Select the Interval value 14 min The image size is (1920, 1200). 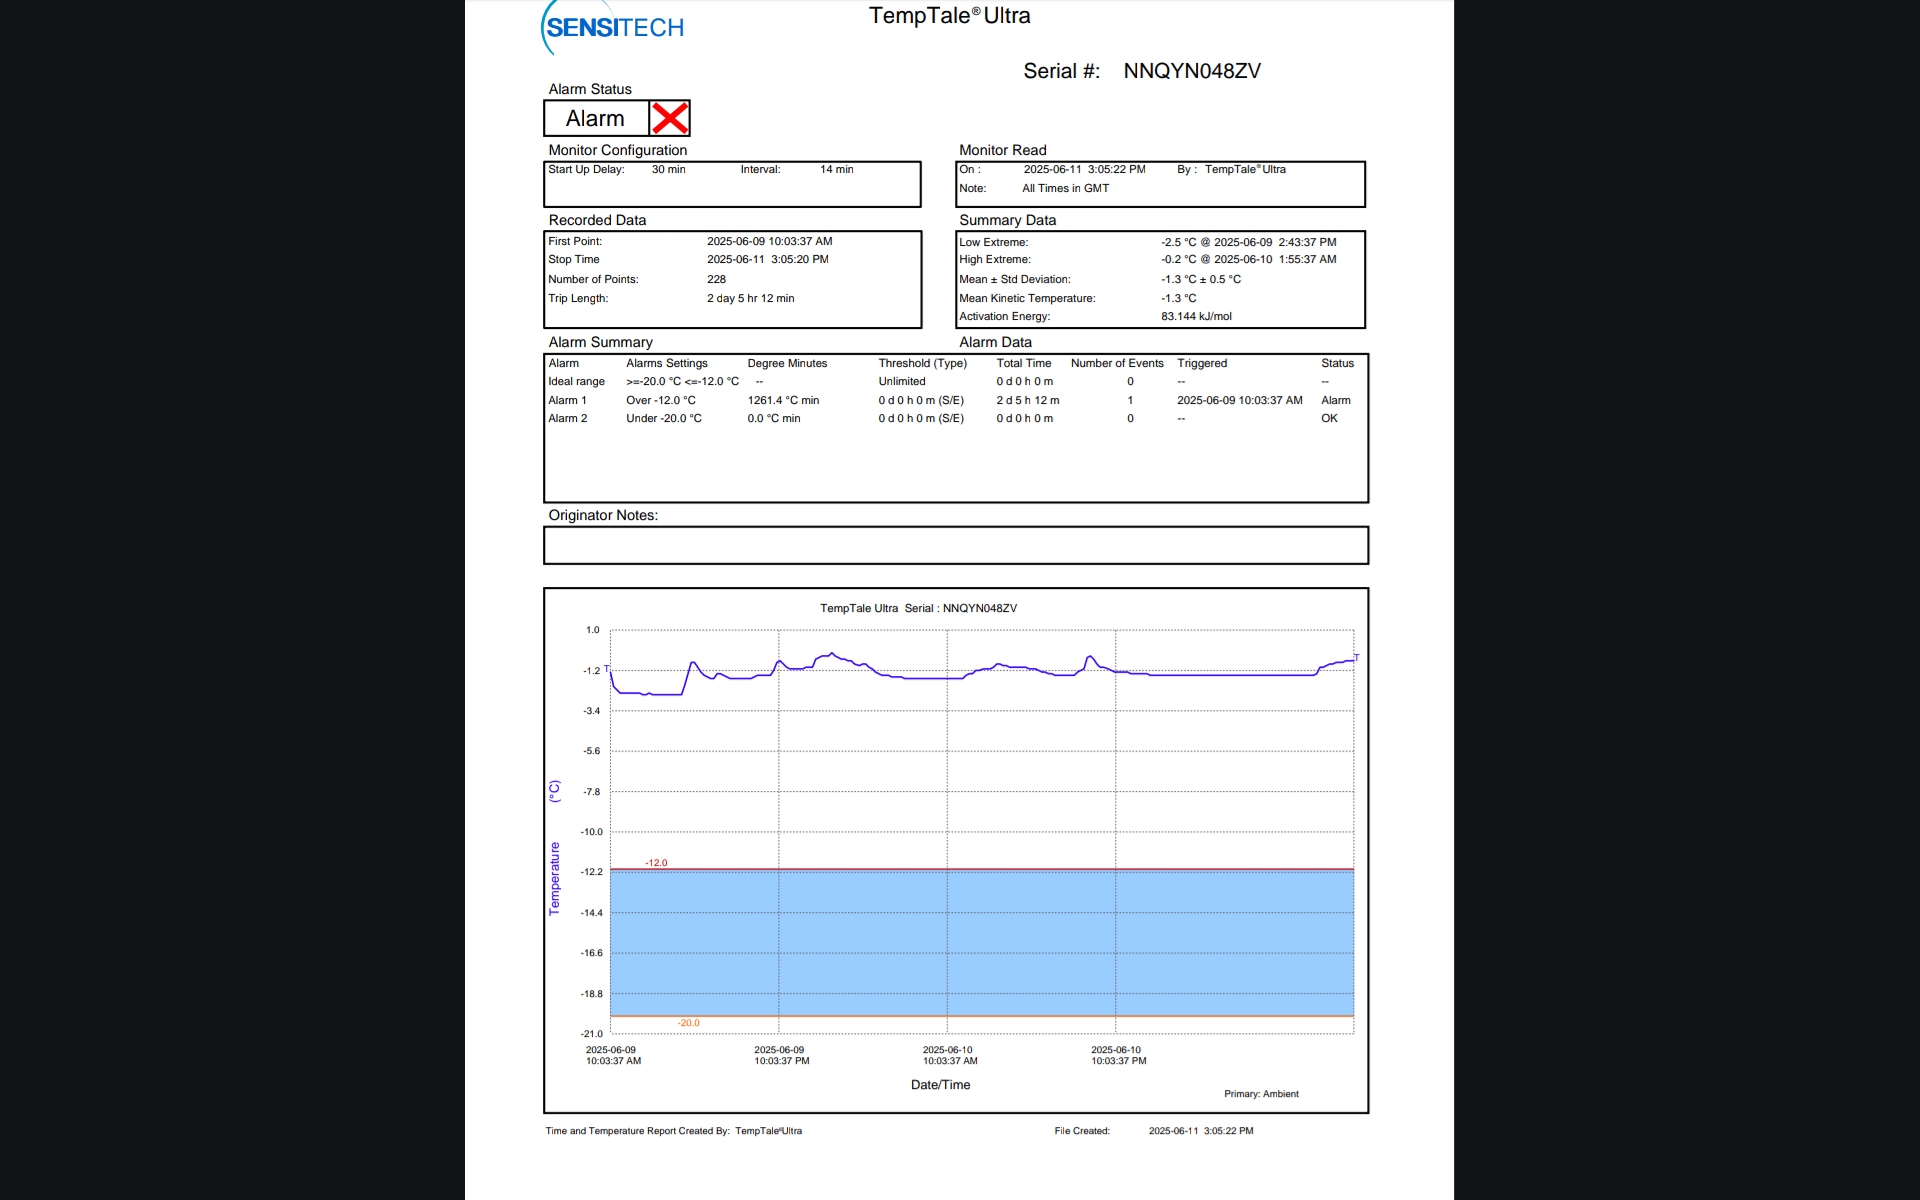(836, 170)
